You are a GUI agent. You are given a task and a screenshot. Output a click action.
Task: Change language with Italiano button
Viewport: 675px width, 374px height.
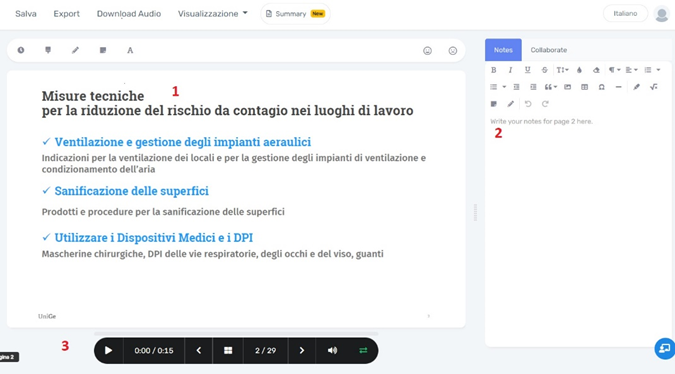tap(625, 14)
